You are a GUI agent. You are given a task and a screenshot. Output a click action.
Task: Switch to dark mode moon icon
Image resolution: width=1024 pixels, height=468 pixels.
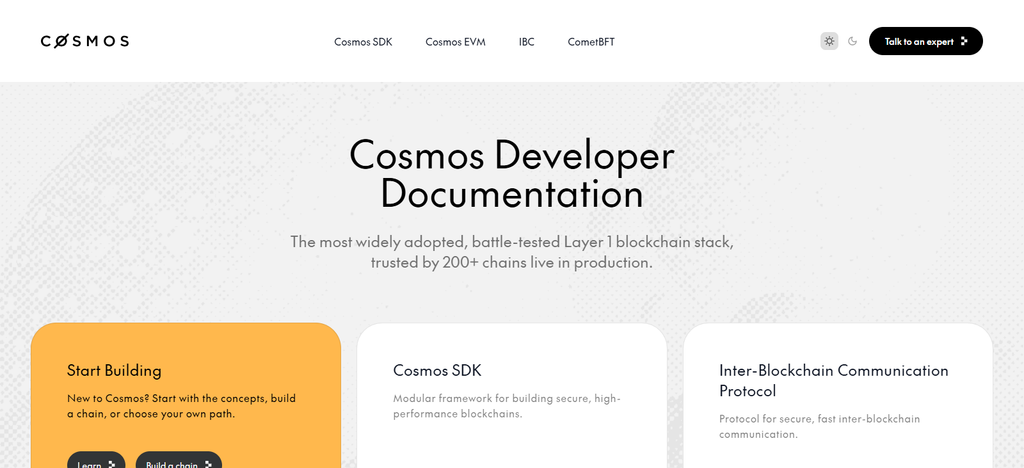click(x=852, y=41)
